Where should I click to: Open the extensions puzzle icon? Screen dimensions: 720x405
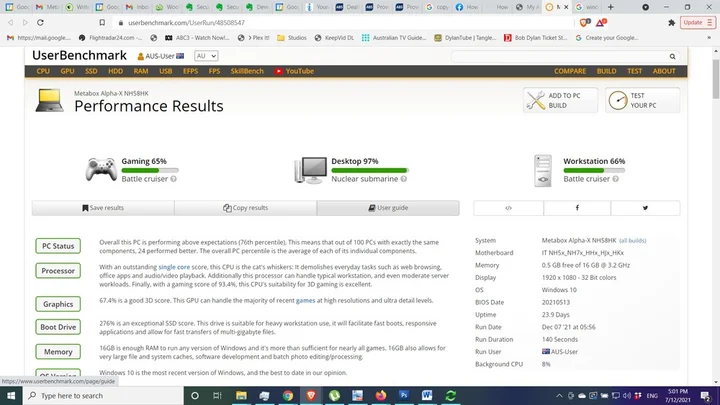(x=671, y=22)
